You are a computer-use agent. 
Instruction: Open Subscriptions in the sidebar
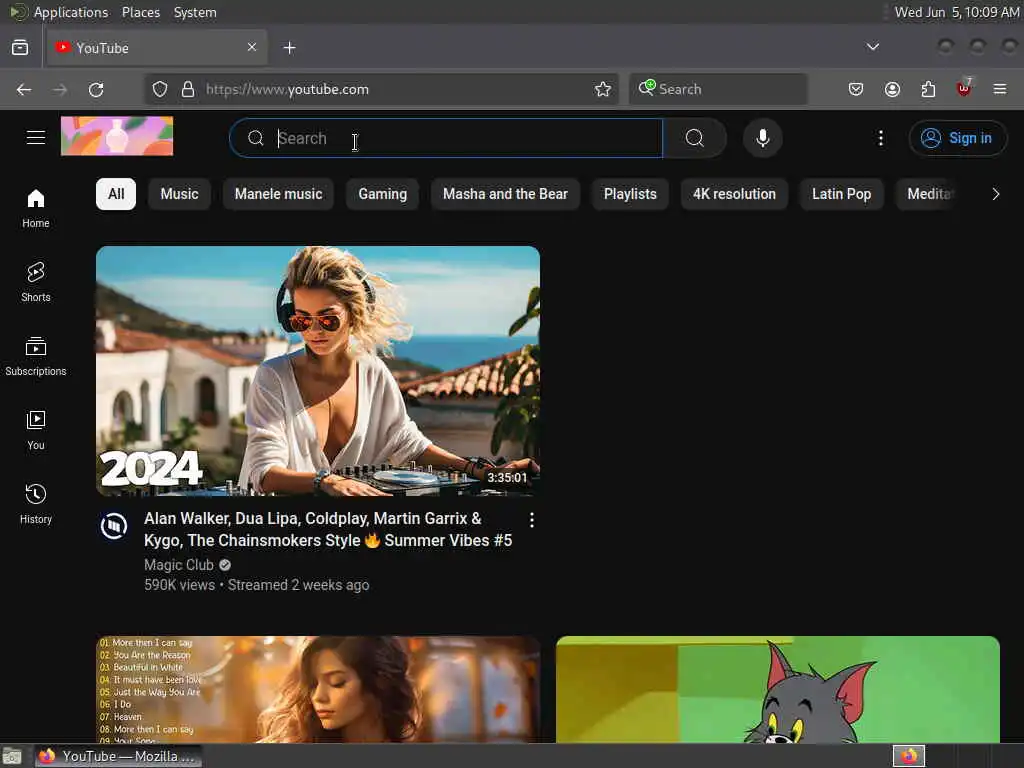36,356
